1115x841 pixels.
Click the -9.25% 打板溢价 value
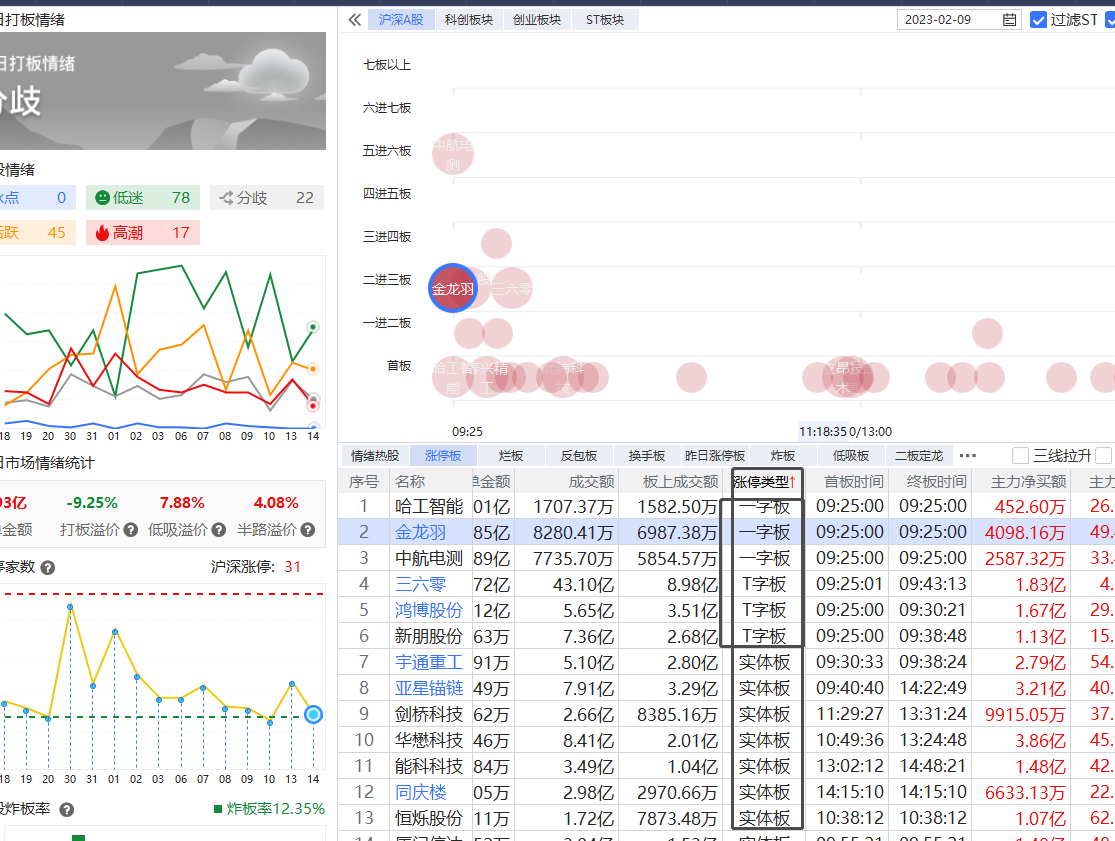pyautogui.click(x=92, y=503)
